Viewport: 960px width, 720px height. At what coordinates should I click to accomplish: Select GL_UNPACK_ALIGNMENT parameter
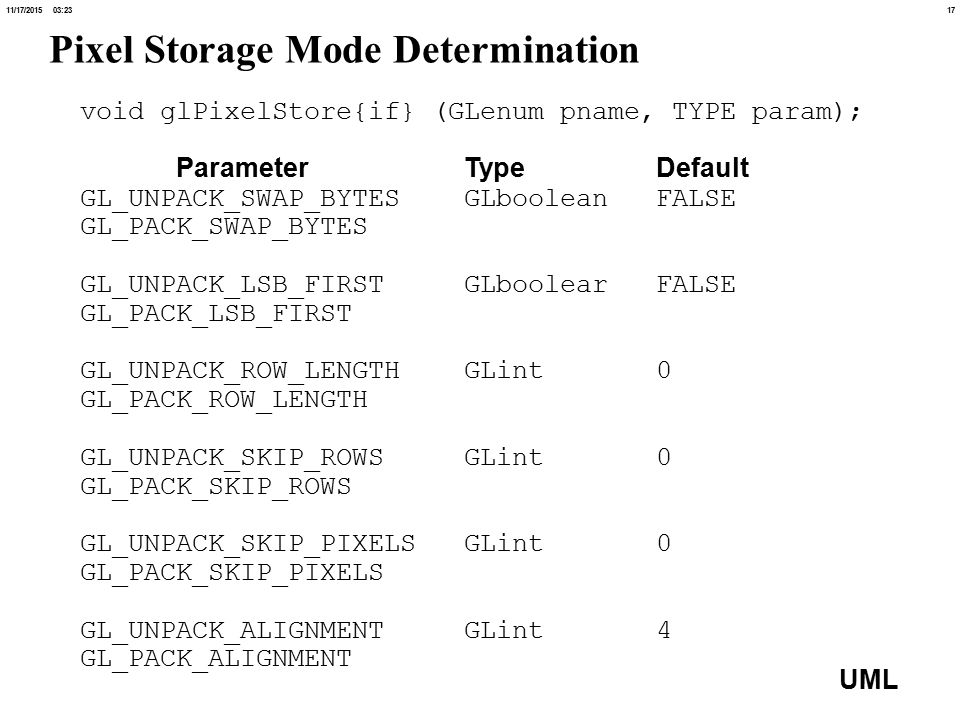(231, 631)
